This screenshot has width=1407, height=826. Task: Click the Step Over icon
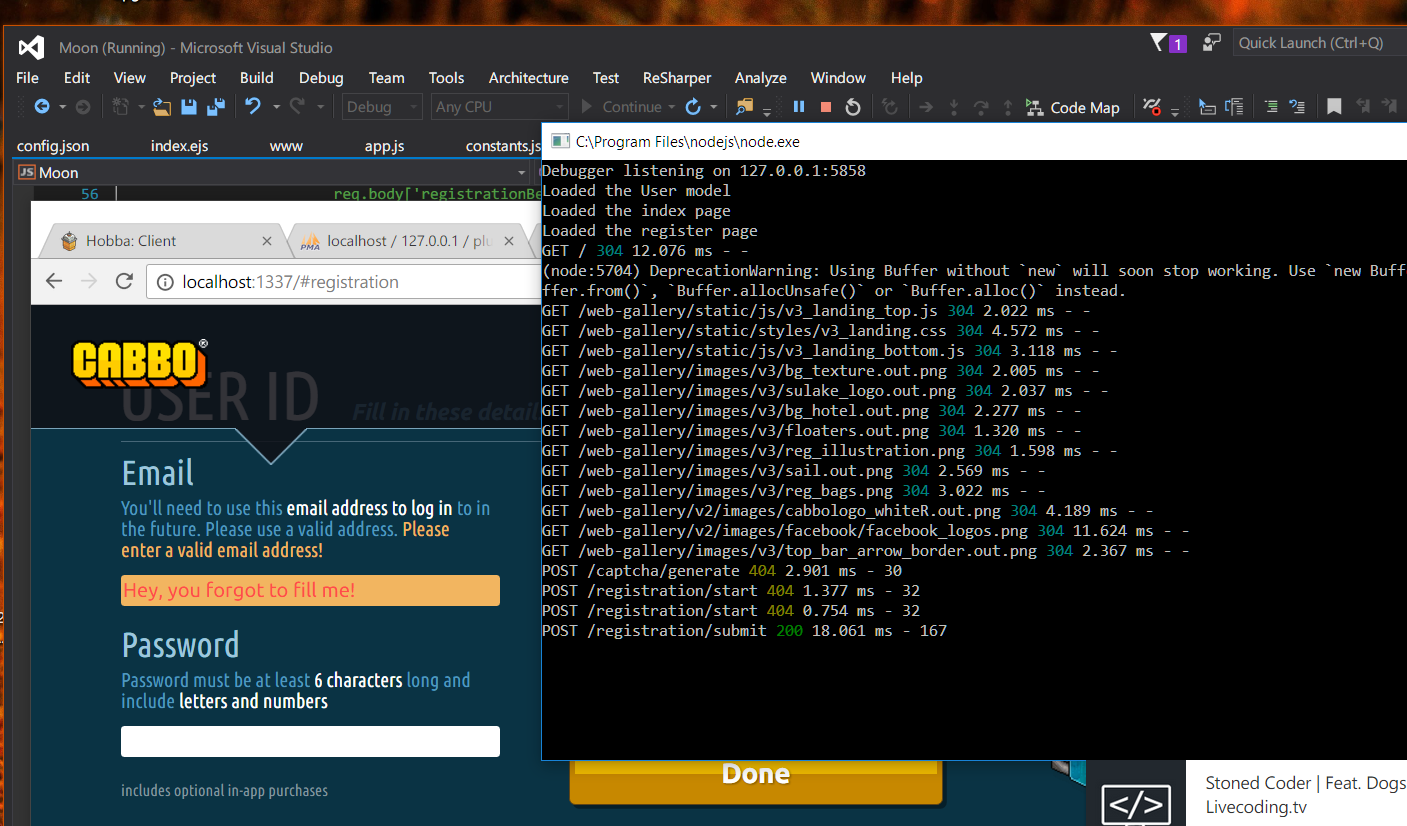point(980,107)
